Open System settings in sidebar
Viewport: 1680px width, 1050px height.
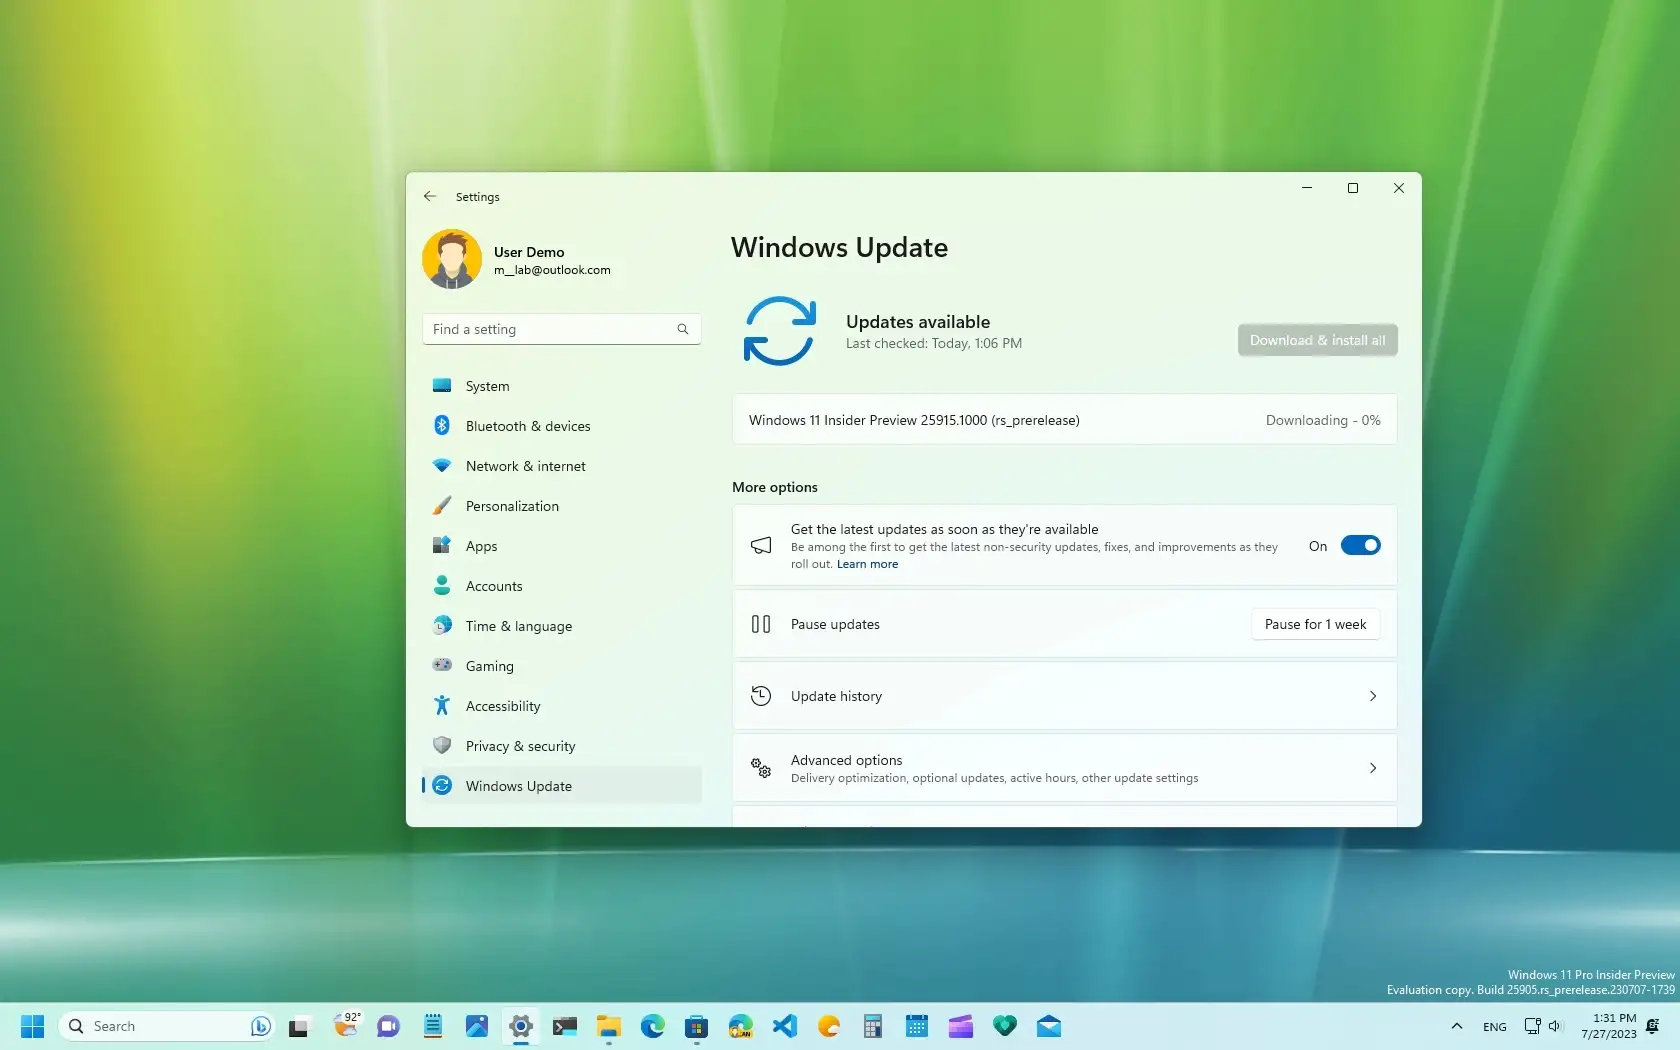point(561,386)
